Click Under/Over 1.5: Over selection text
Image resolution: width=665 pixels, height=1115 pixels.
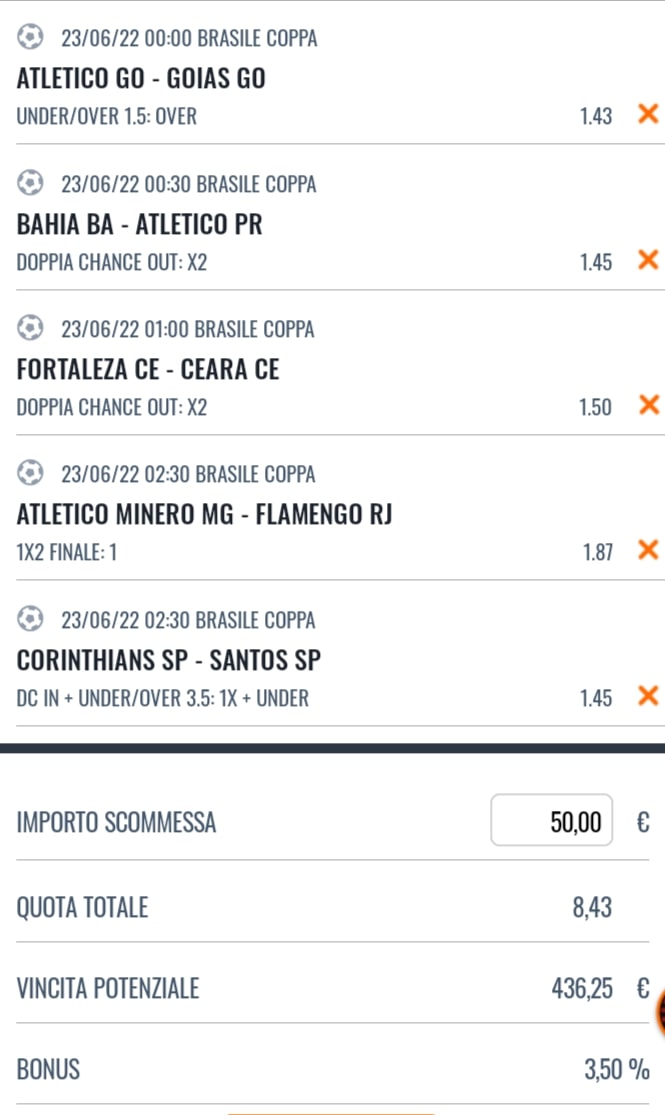[x=107, y=117]
